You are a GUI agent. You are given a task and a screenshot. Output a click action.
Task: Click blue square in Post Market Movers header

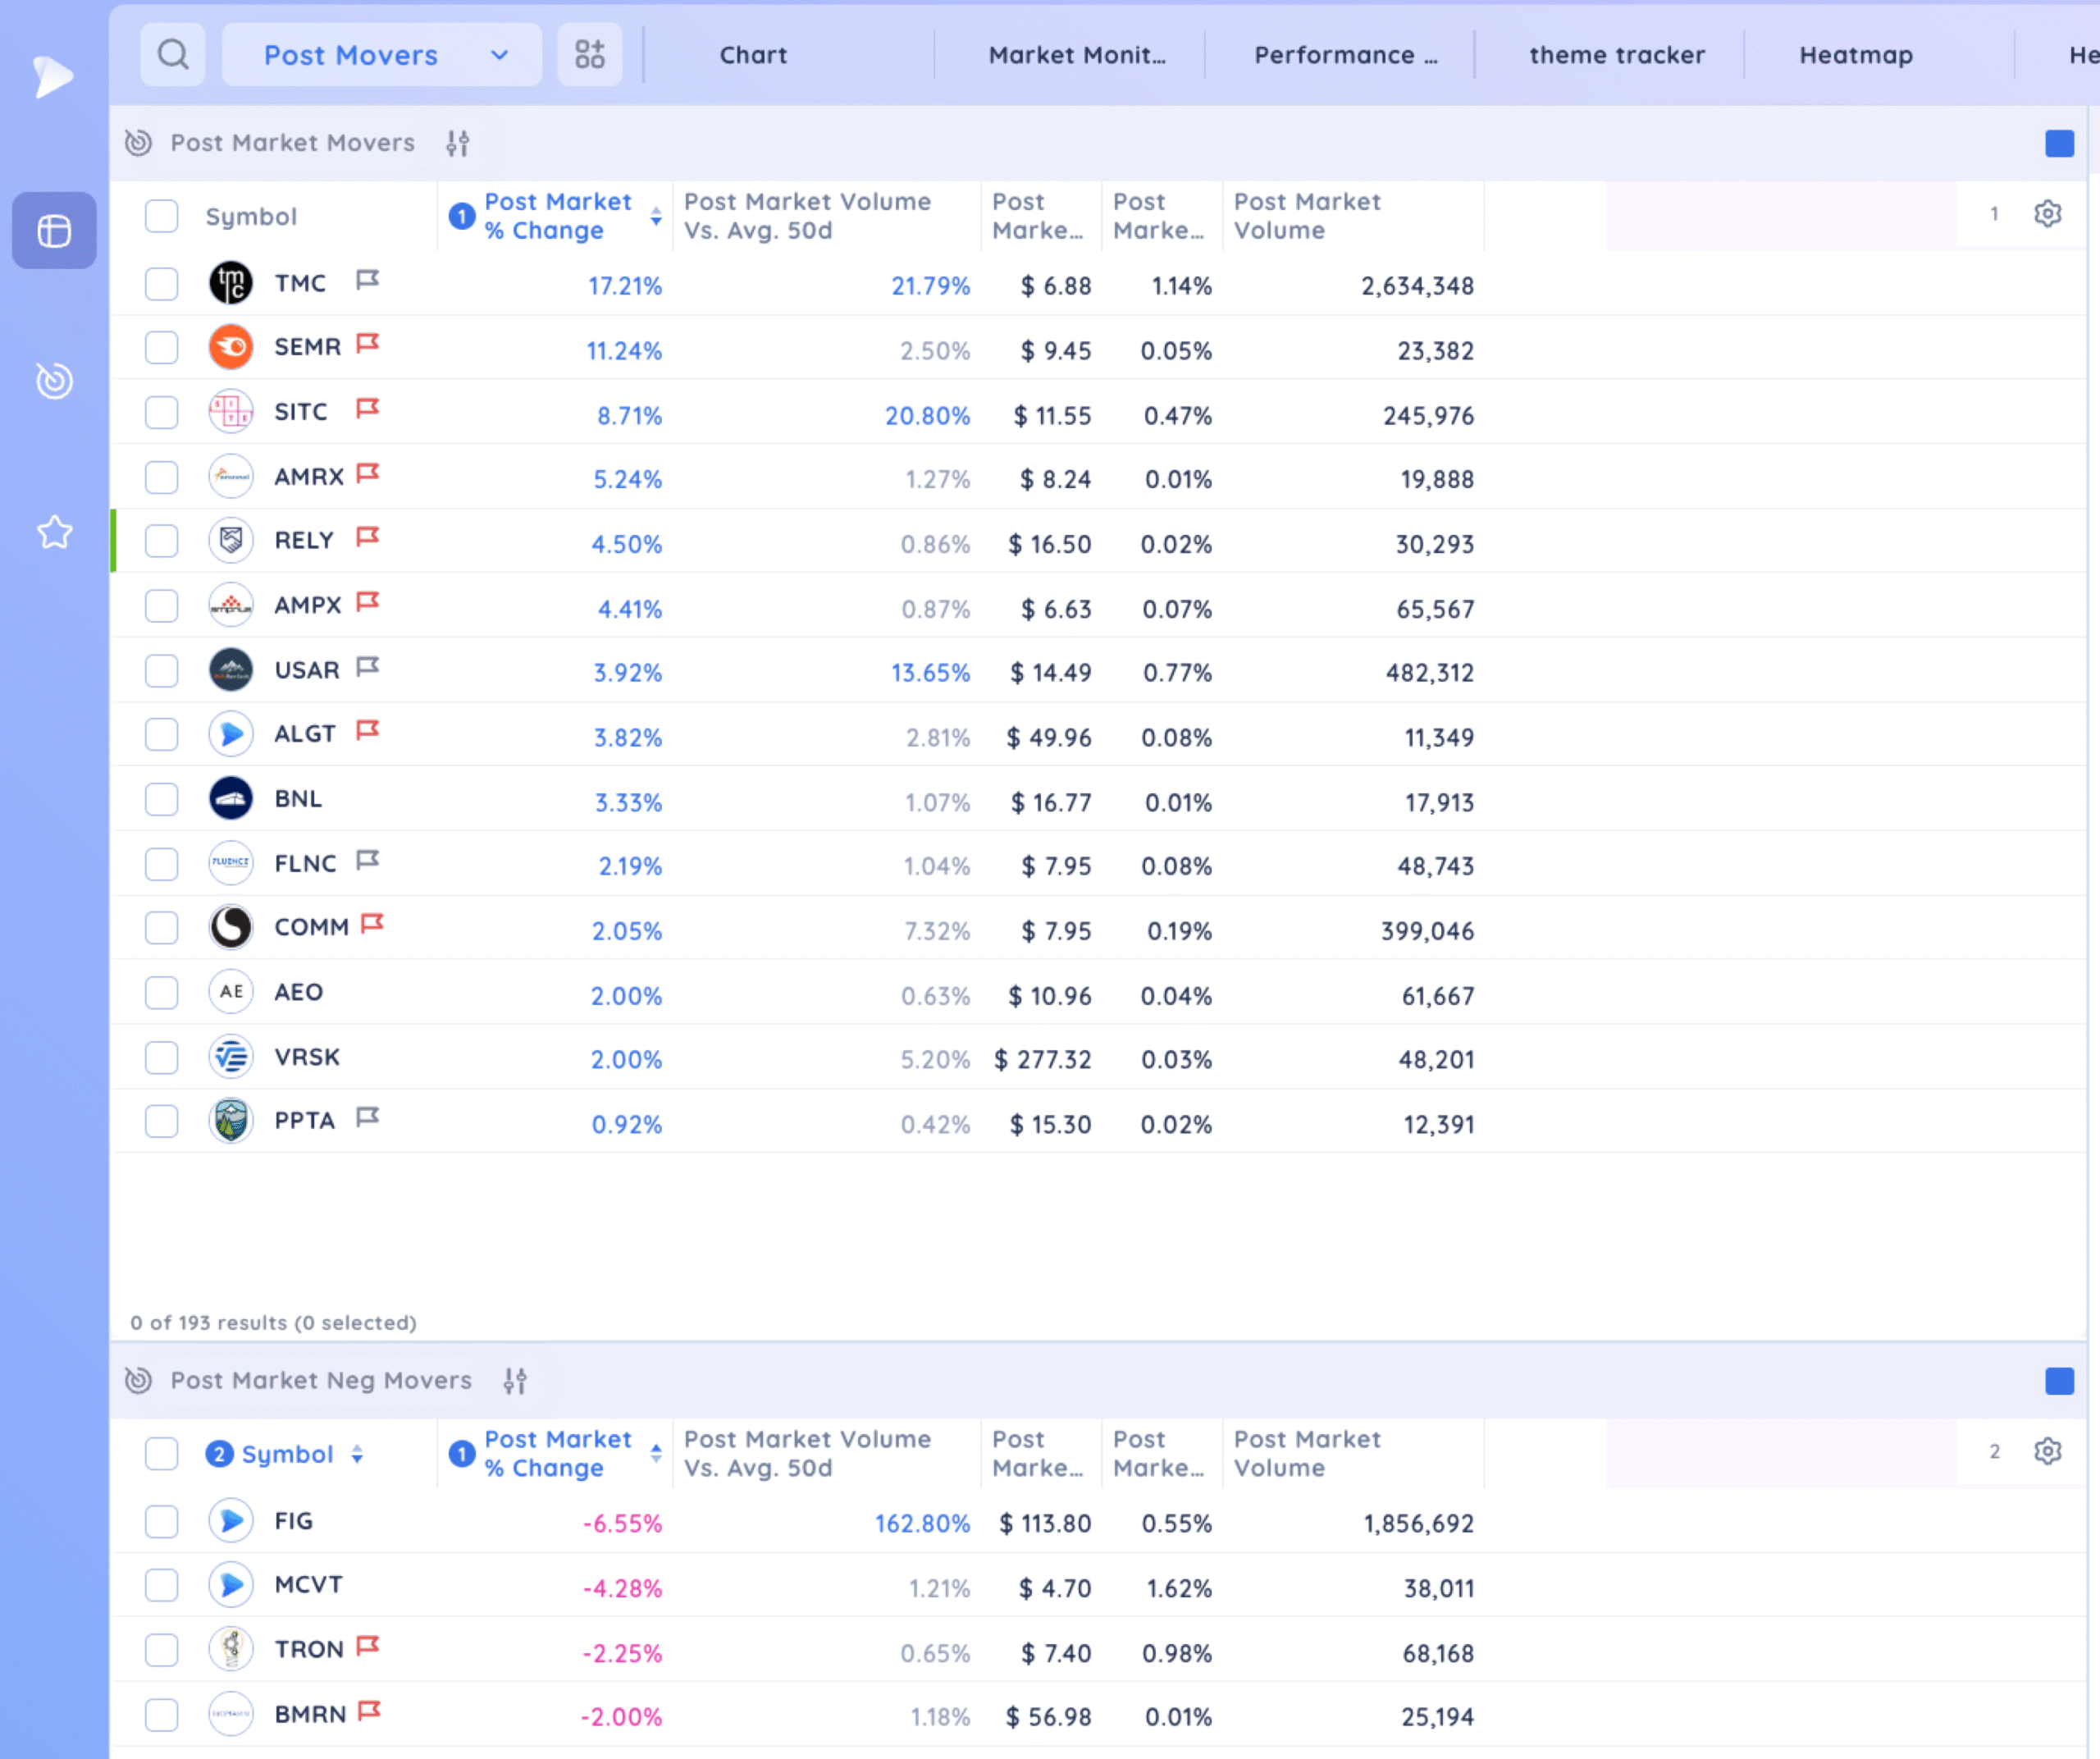click(2059, 144)
